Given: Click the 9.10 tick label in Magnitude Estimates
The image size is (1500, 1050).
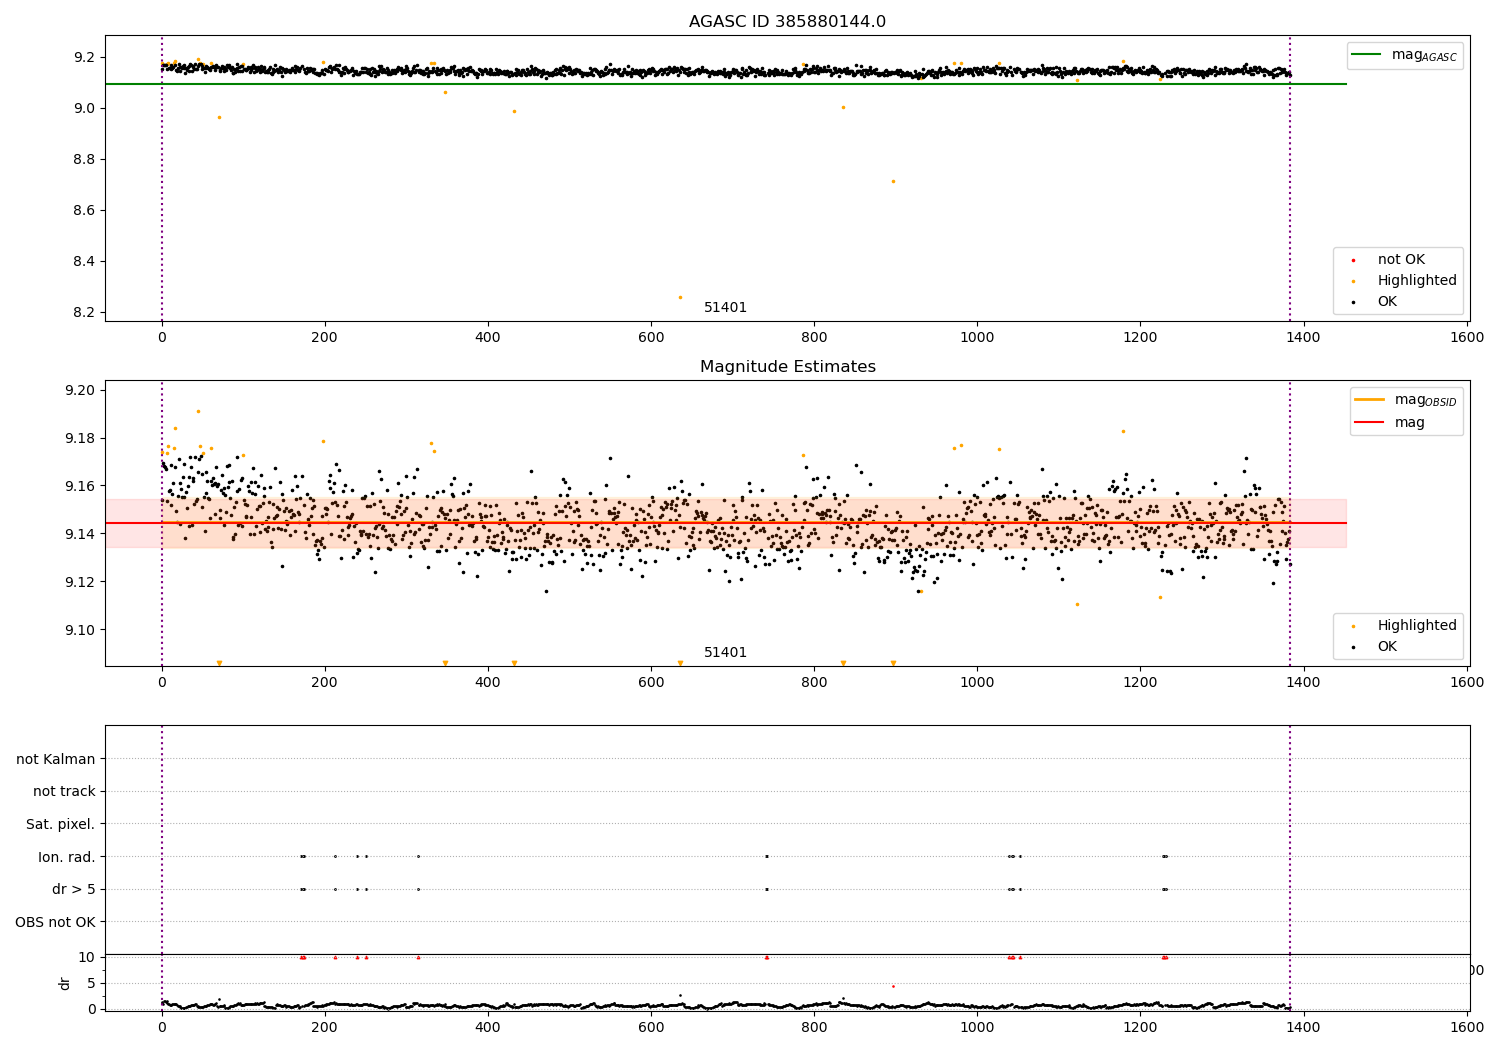Looking at the screenshot, I should point(81,630).
